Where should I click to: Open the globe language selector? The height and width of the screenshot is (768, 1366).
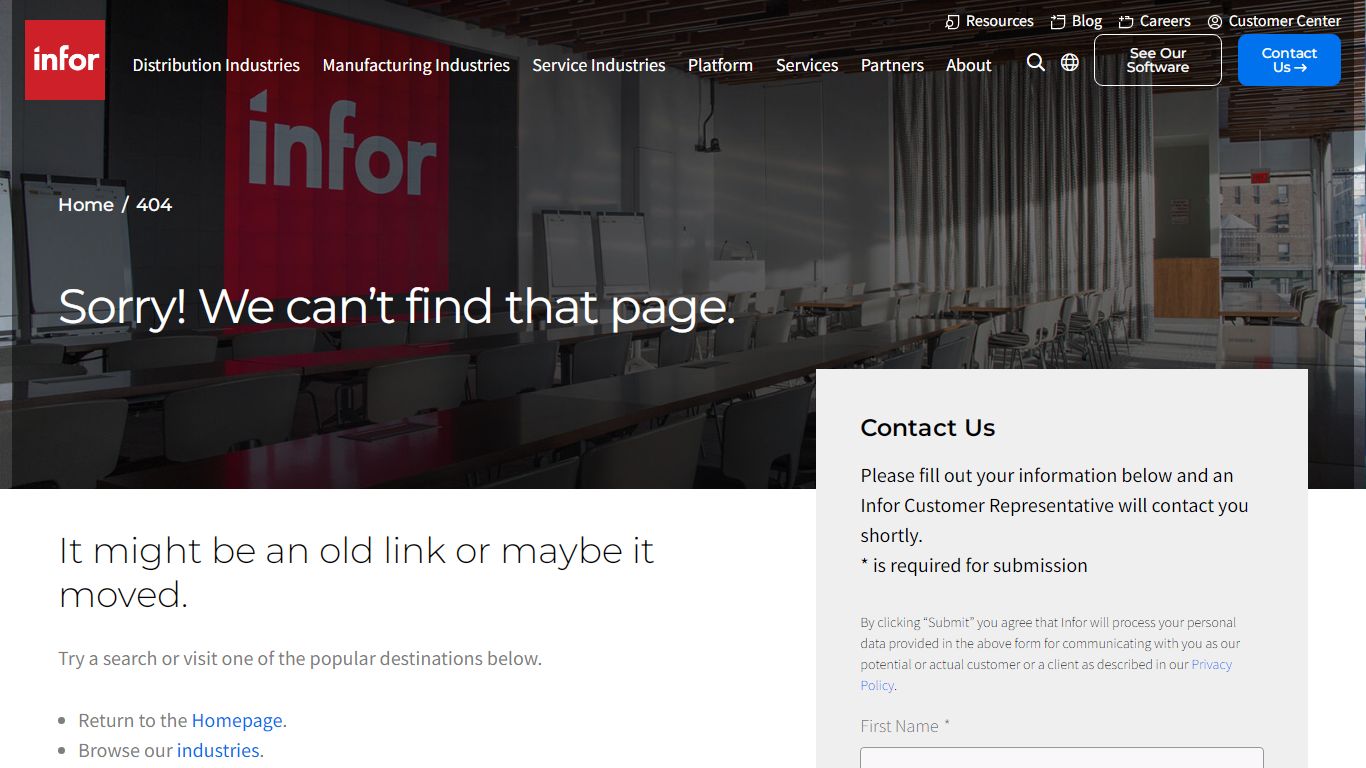(1070, 63)
